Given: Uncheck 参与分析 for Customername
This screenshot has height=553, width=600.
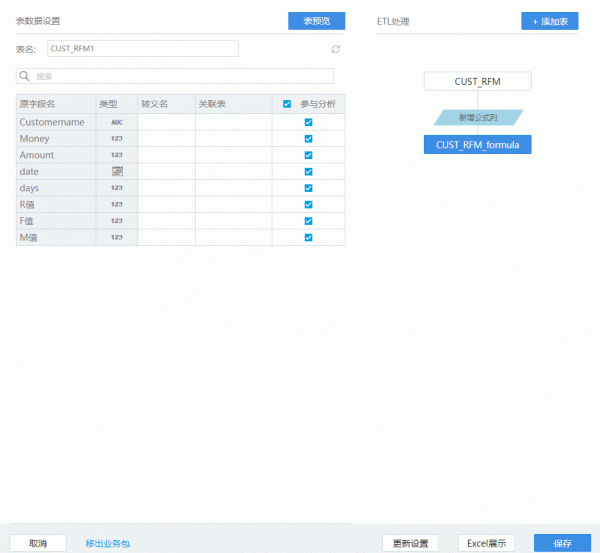Looking at the screenshot, I should 308,122.
